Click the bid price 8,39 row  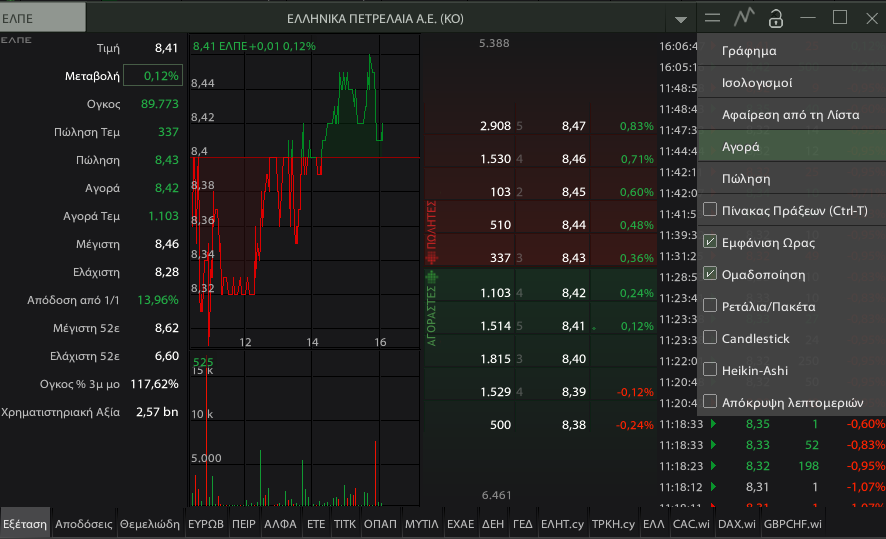541,392
